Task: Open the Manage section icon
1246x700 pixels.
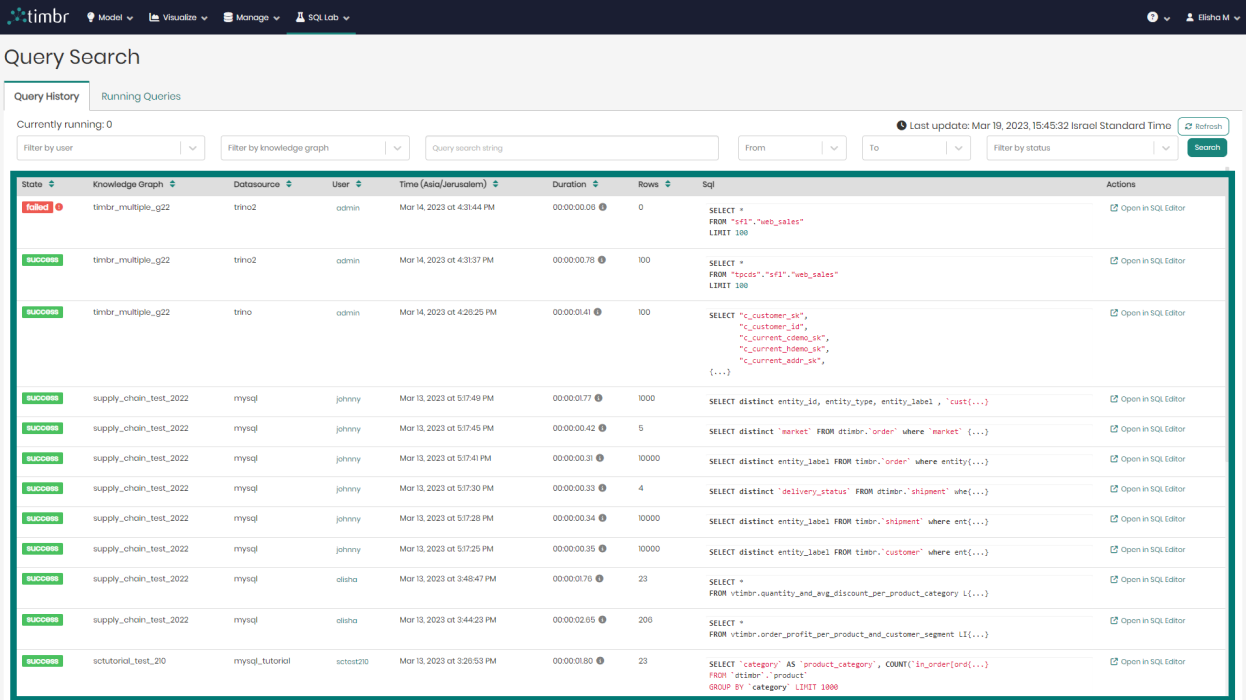Action: pos(228,17)
